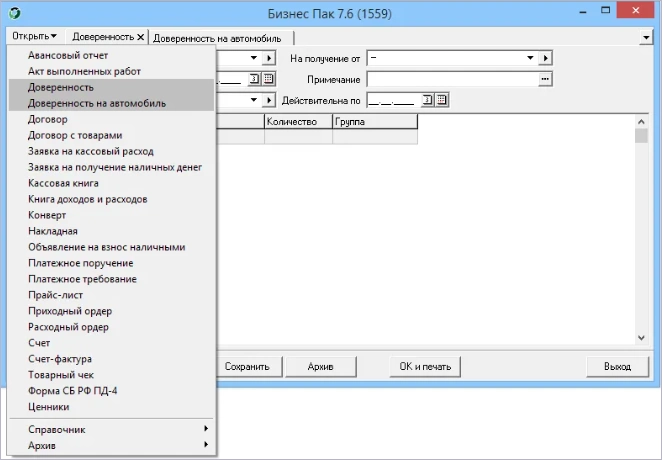Click the Бизнес Пак icon in title bar
Image resolution: width=662 pixels, height=460 pixels.
coord(14,13)
